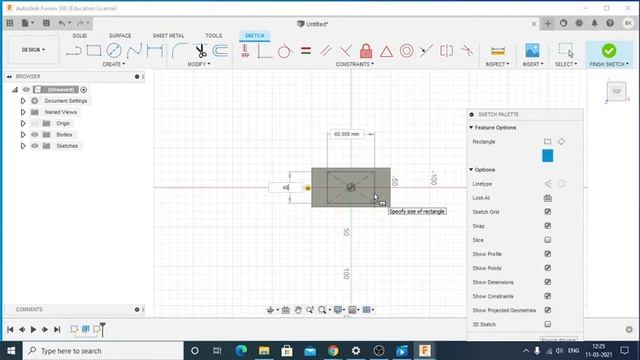Apply Parallel constraint

[x=325, y=51]
